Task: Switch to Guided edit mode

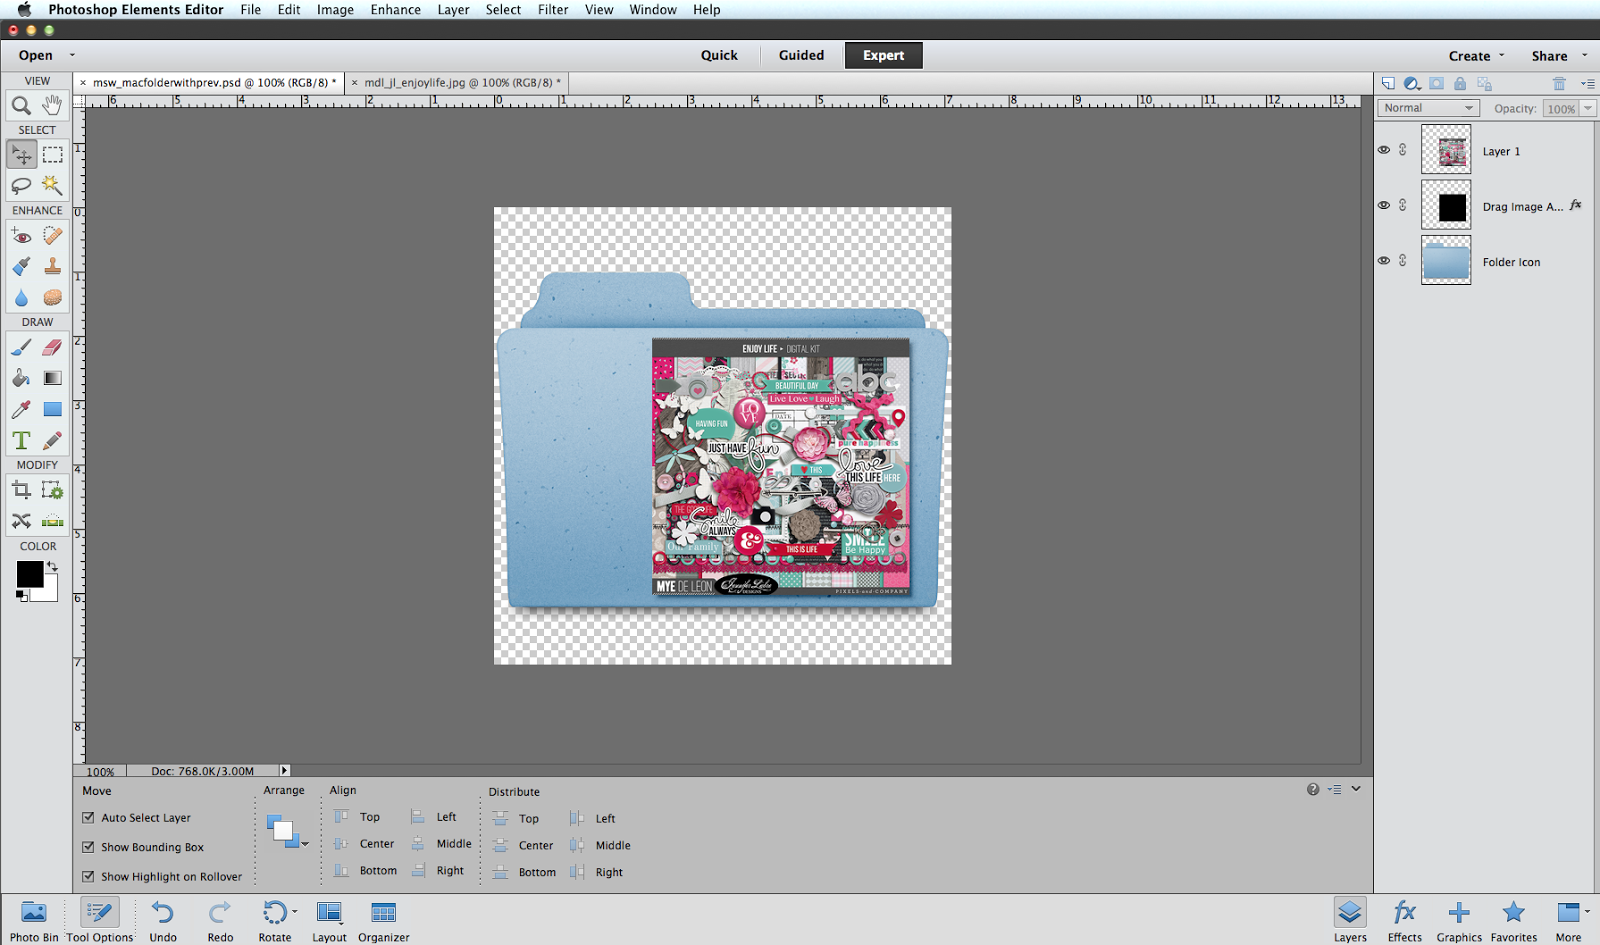Action: pos(802,56)
